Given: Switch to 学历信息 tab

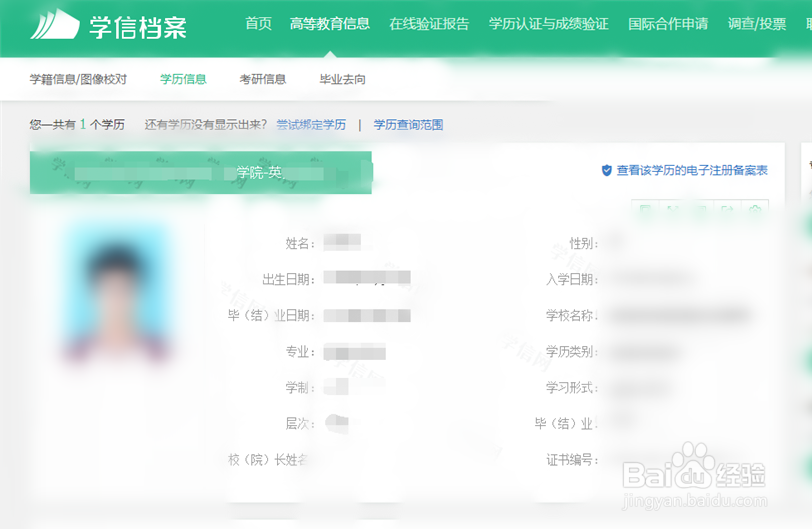Looking at the screenshot, I should pos(183,79).
